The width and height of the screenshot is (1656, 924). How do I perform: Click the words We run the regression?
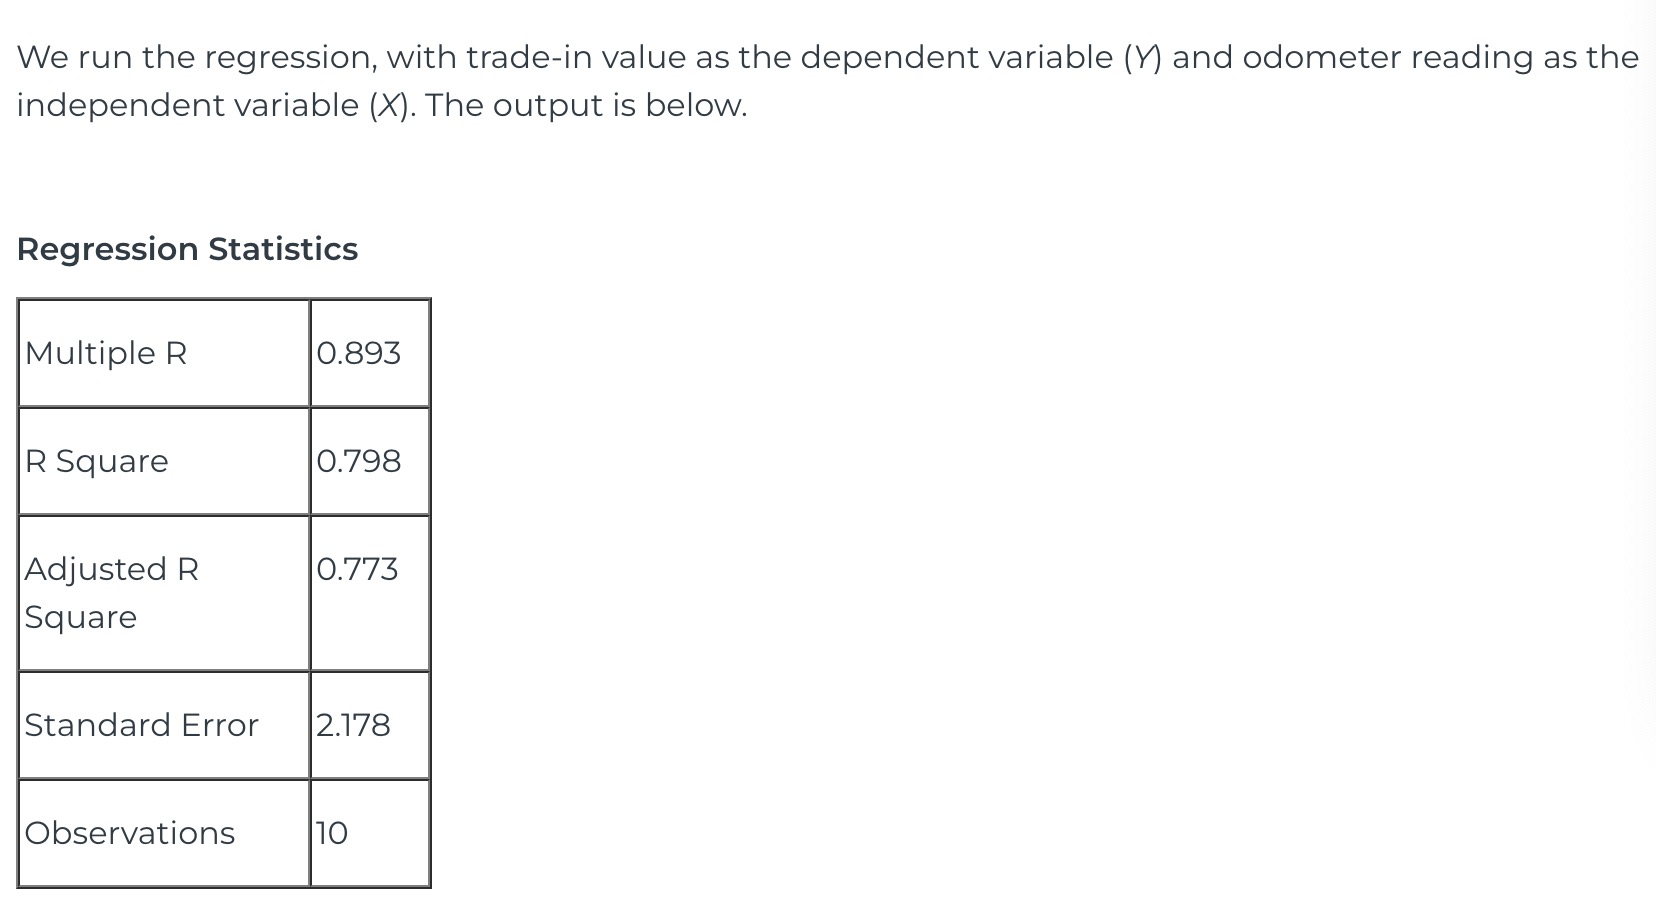194,58
